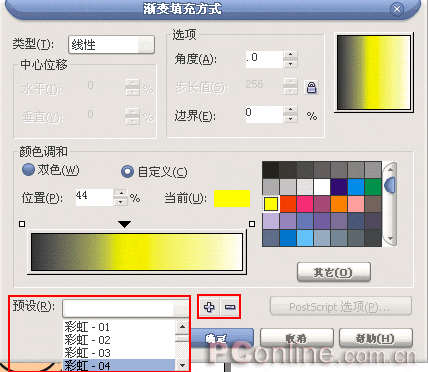This screenshot has height=372, width=428.
Task: Click the 取消 cancel button
Action: 297,339
